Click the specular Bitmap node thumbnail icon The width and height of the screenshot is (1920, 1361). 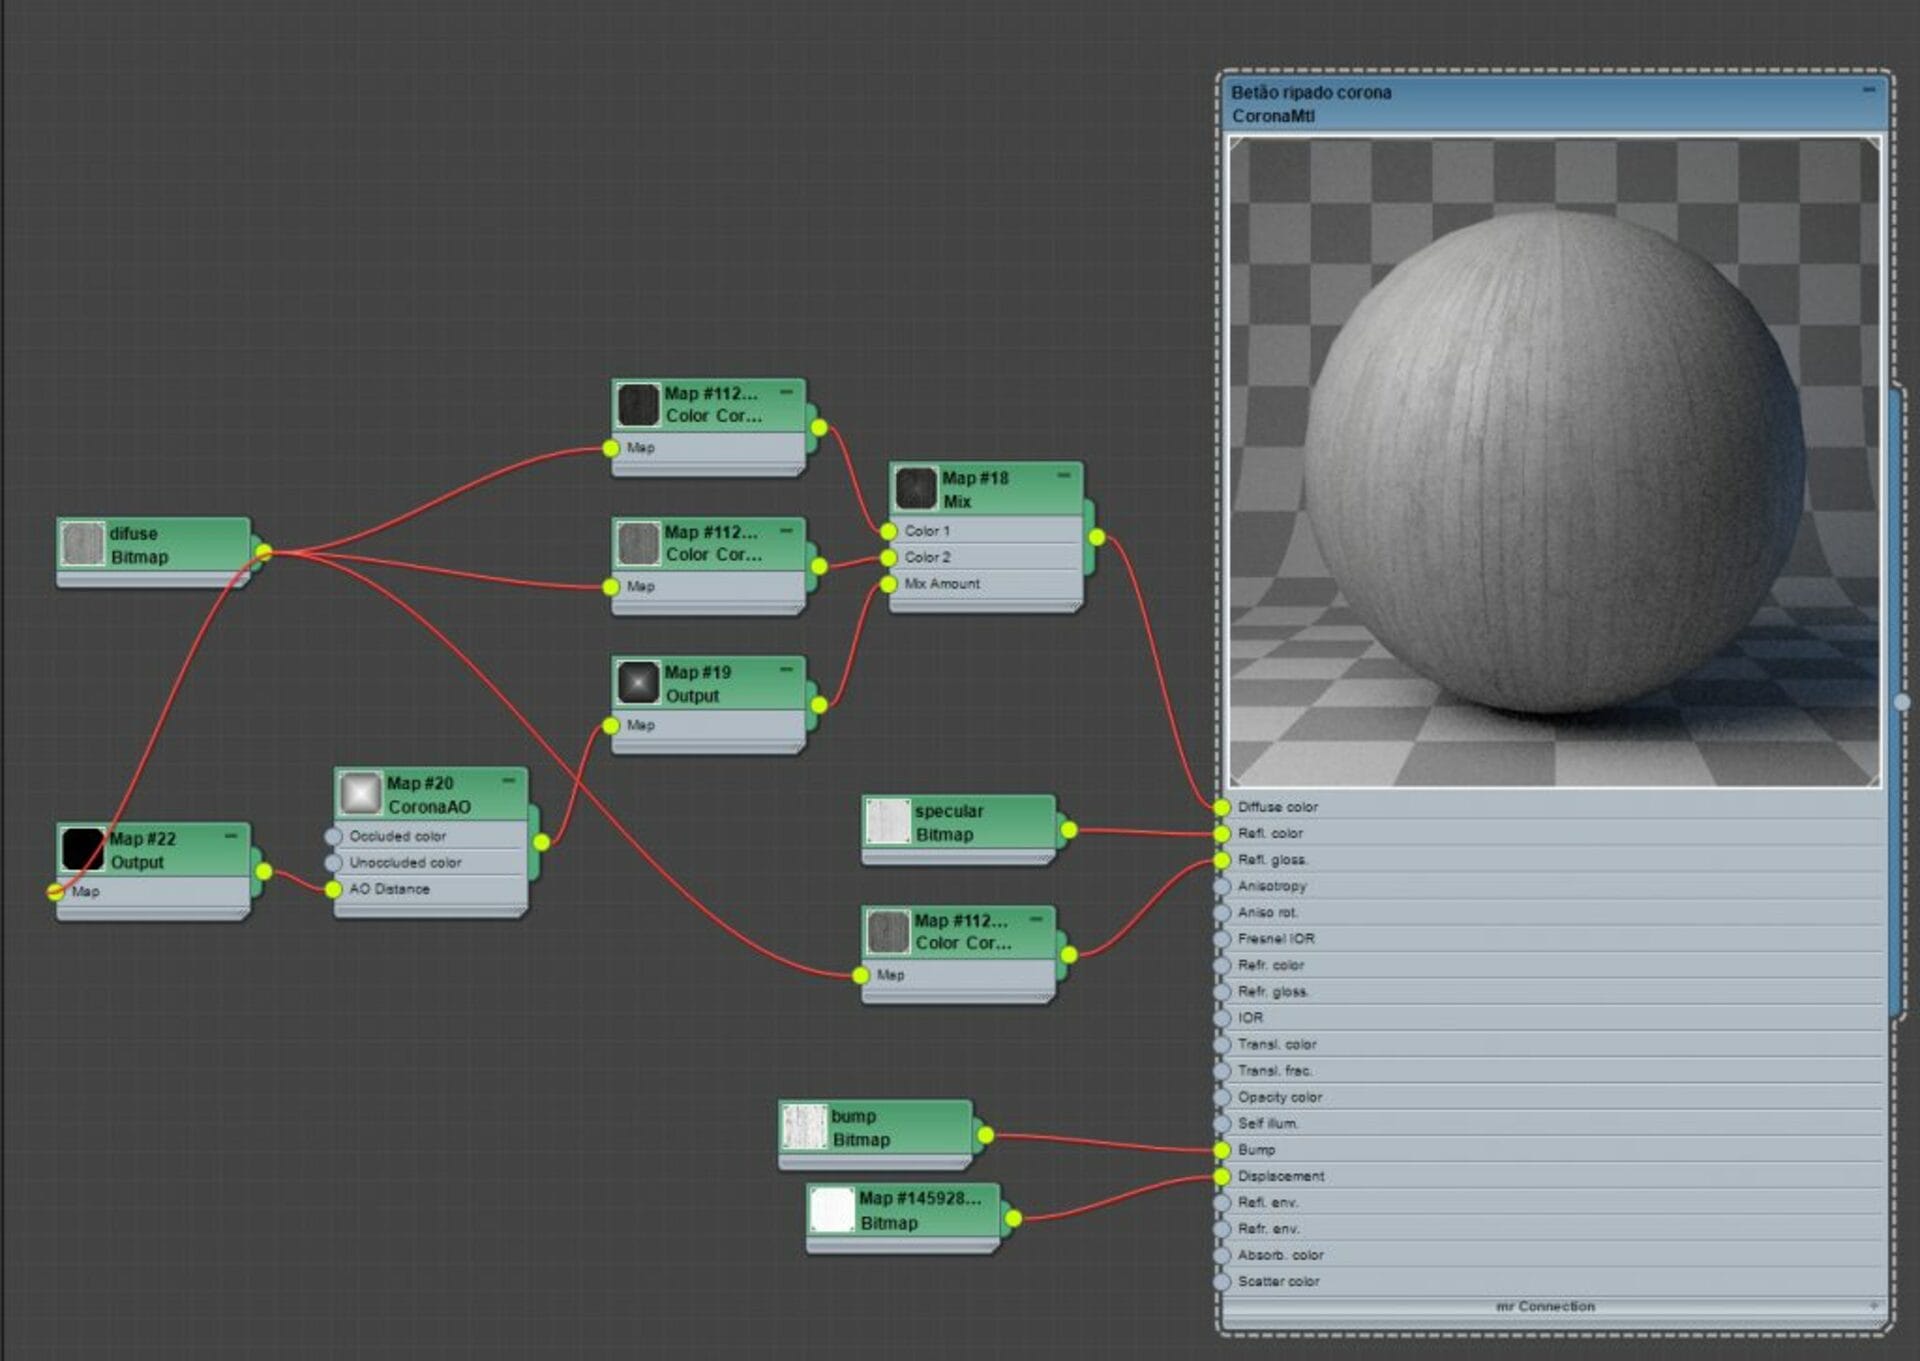[887, 822]
